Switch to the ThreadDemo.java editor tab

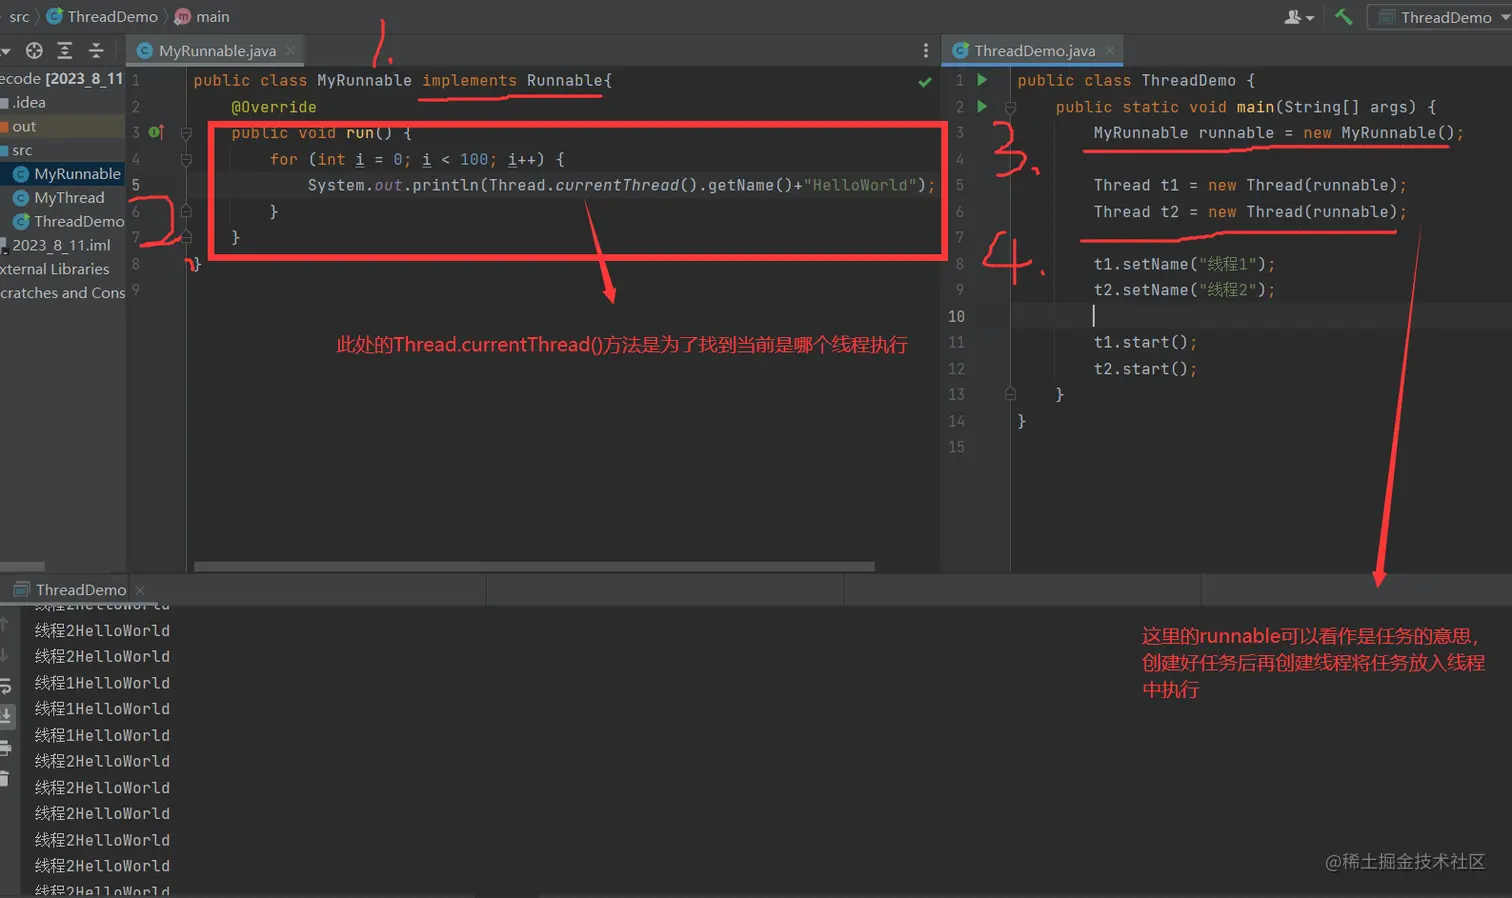(x=1034, y=50)
